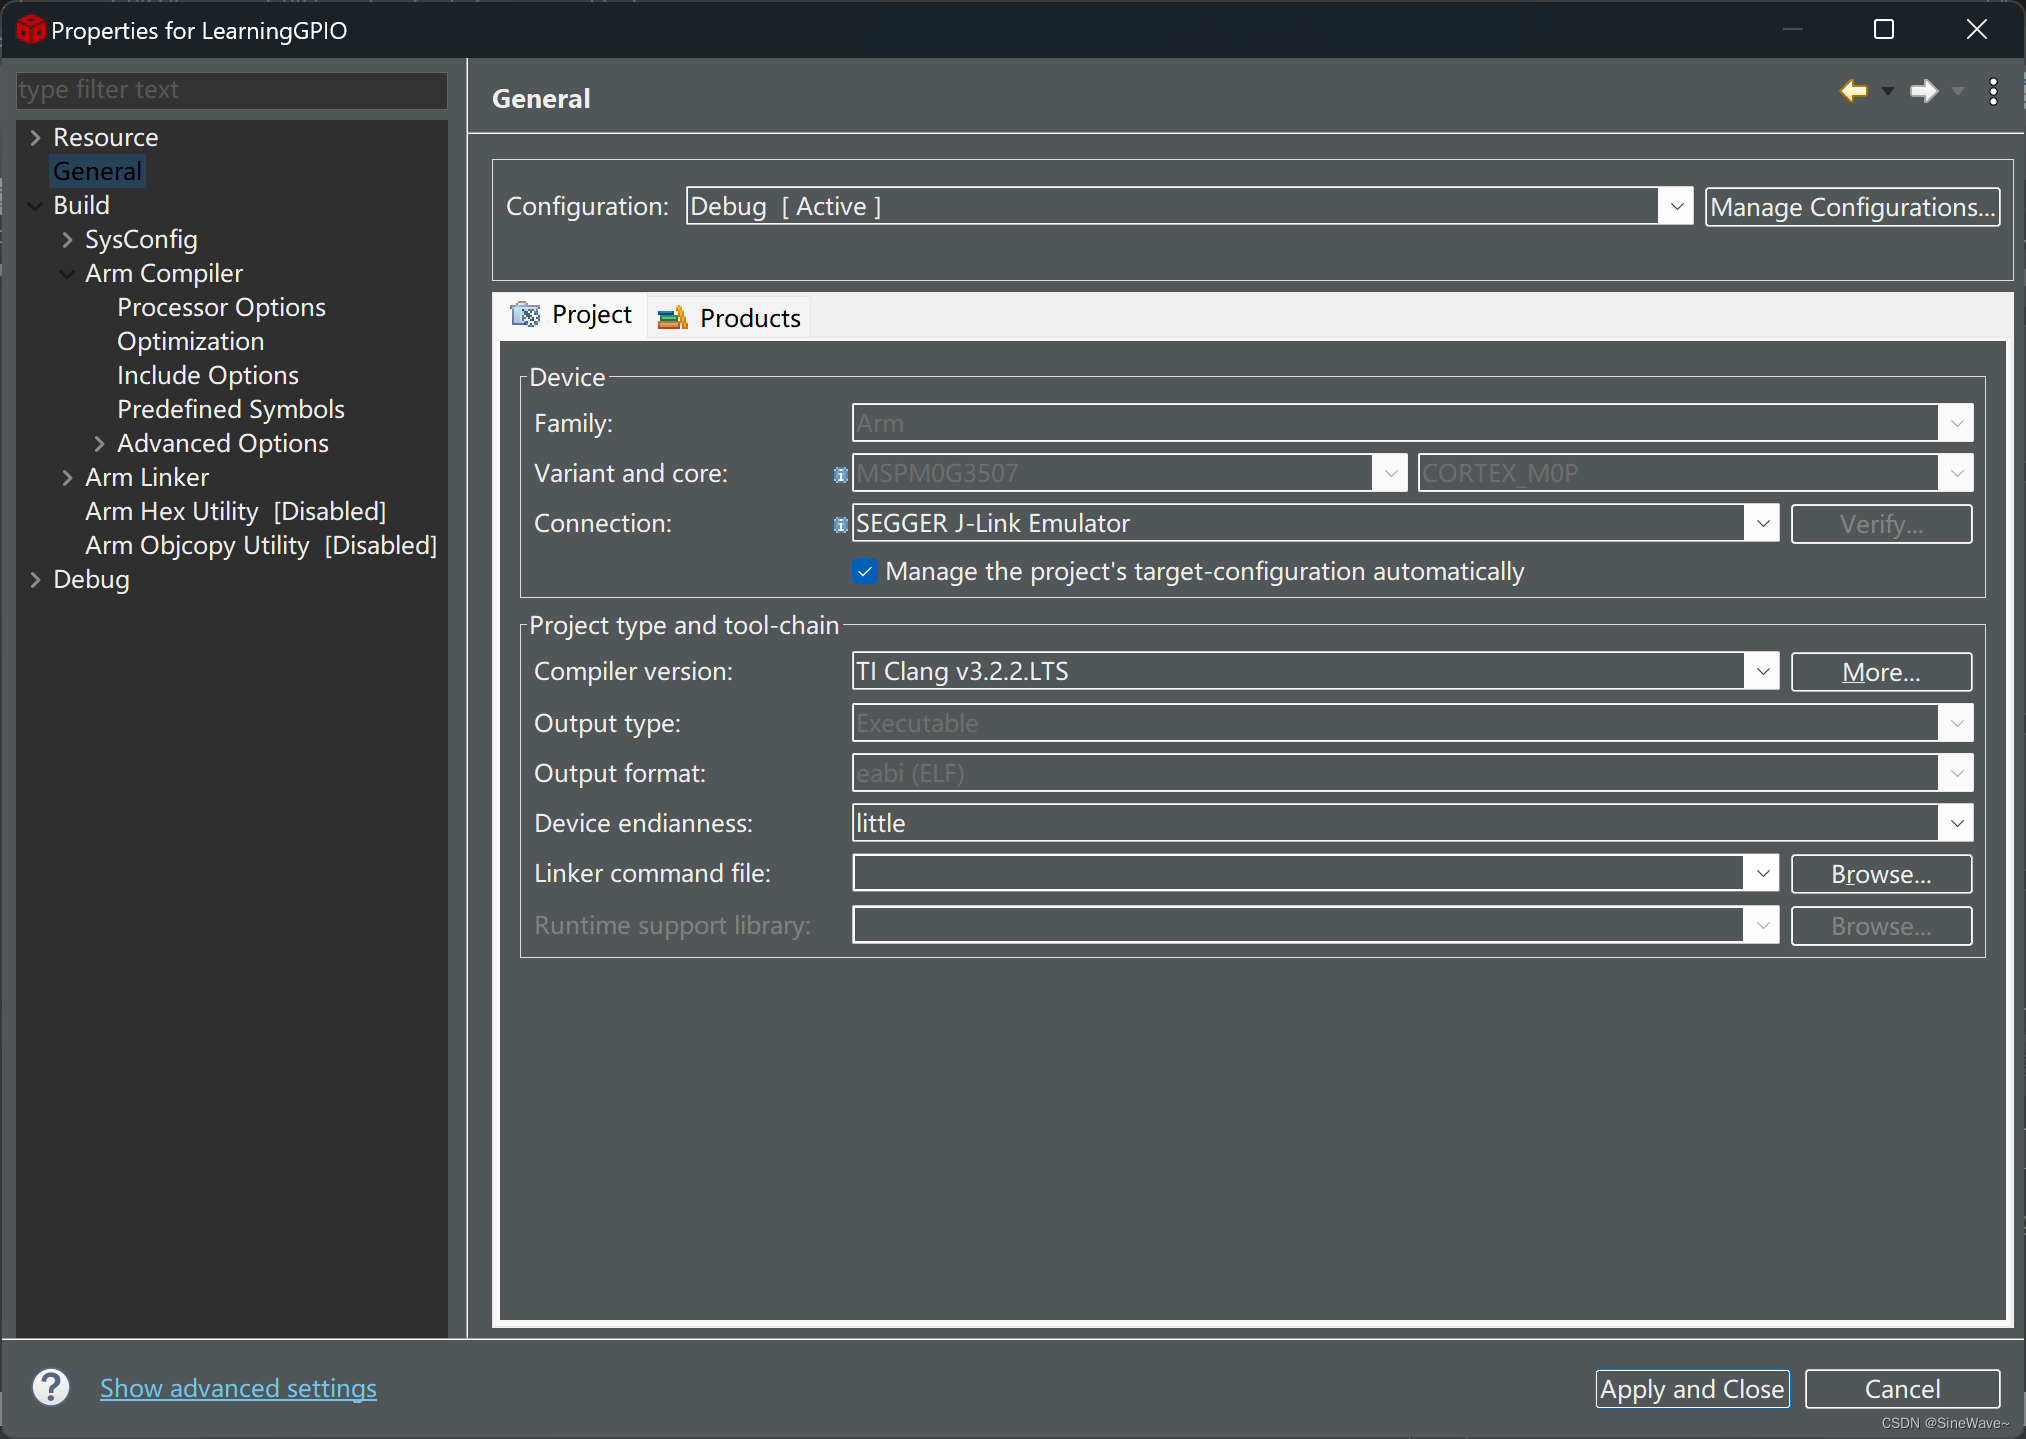The image size is (2026, 1439).
Task: Open the Device endianness dropdown
Action: point(1956,823)
